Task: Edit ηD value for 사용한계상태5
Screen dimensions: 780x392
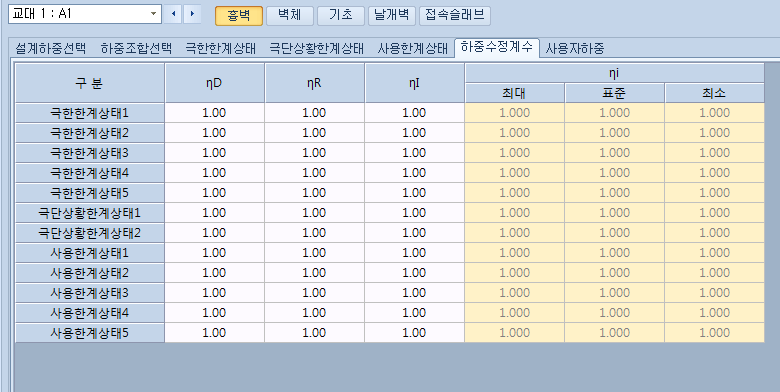Action: [214, 332]
